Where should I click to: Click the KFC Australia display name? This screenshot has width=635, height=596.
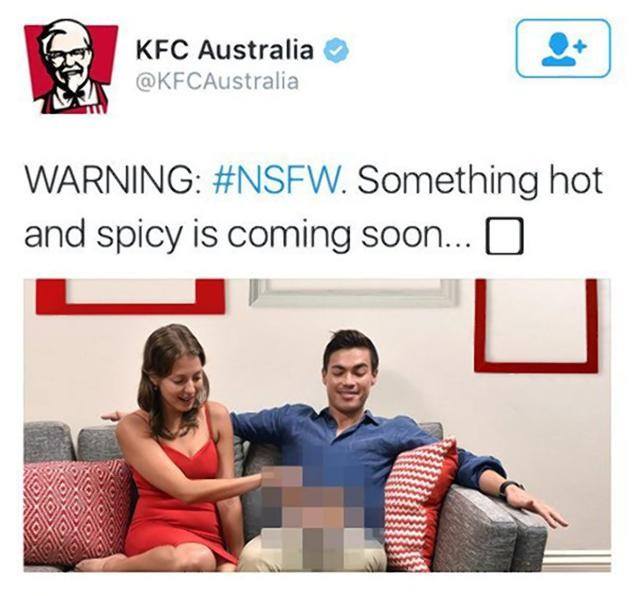pyautogui.click(x=225, y=50)
